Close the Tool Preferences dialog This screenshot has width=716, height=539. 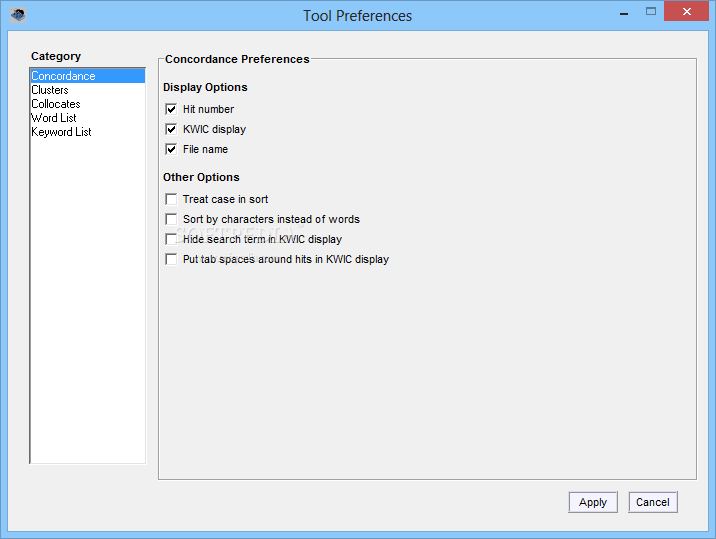coord(686,11)
